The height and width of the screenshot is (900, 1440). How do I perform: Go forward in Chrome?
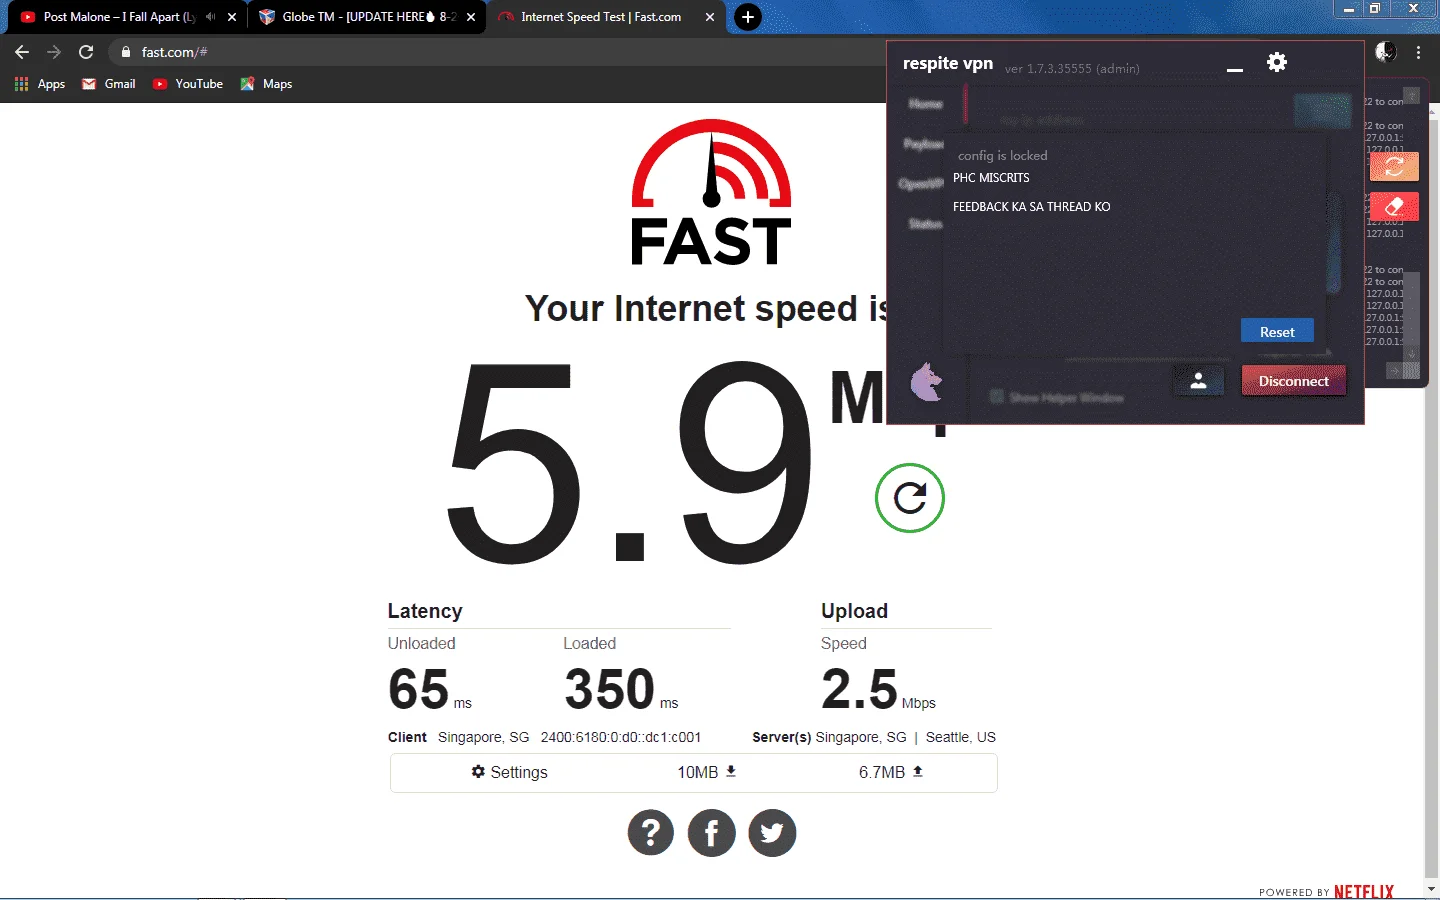coord(54,52)
